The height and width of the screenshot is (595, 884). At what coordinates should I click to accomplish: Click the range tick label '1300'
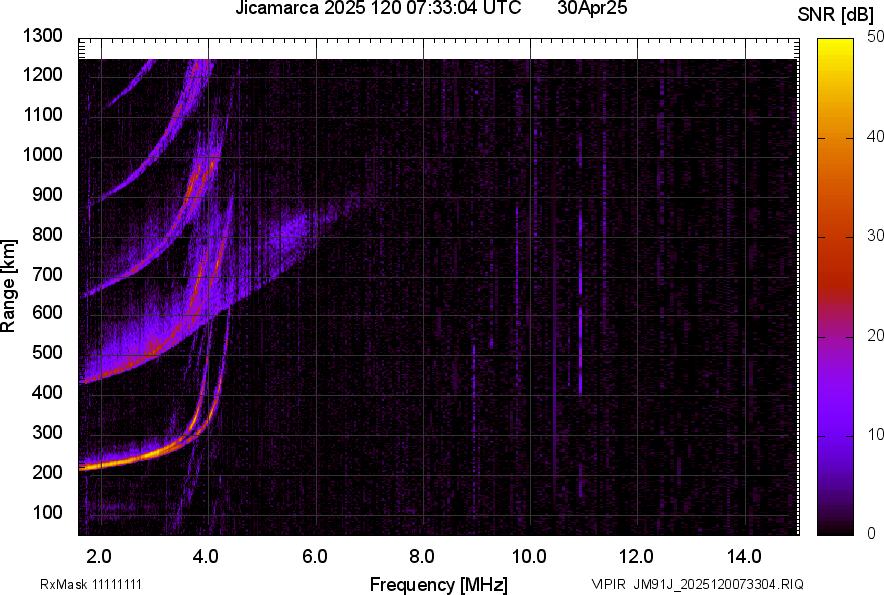pyautogui.click(x=42, y=36)
